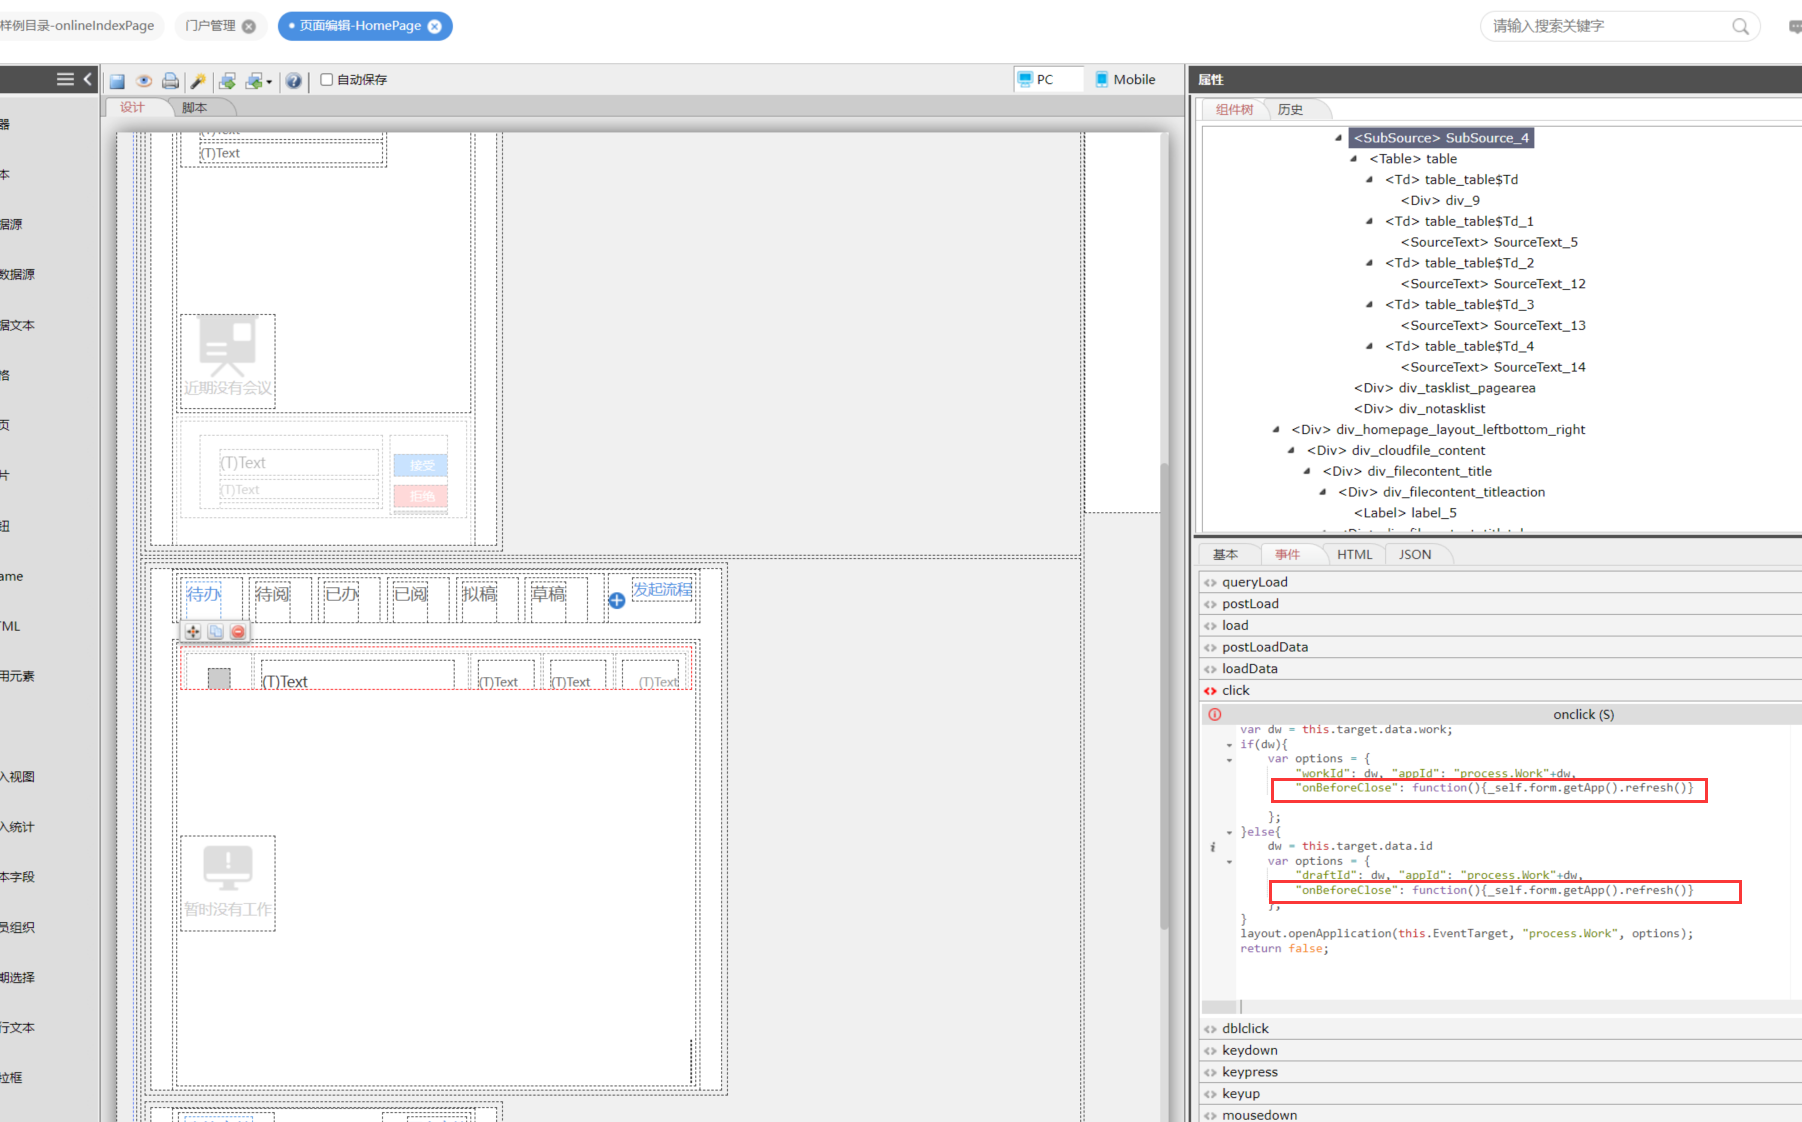Switch to PC view mode
This screenshot has height=1122, width=1802.
tap(1048, 79)
